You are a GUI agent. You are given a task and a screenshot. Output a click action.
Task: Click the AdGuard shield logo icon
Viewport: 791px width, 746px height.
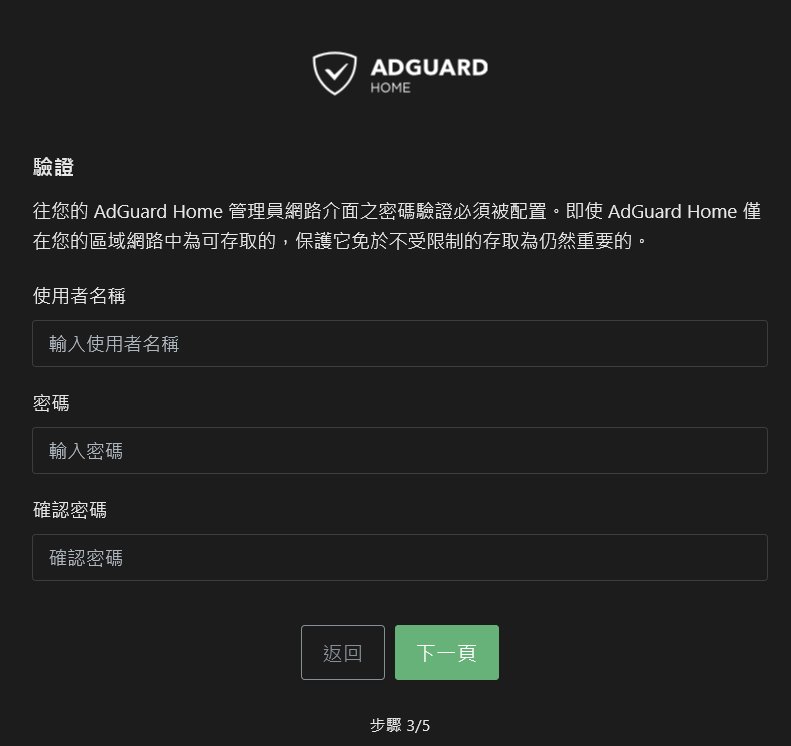334,74
